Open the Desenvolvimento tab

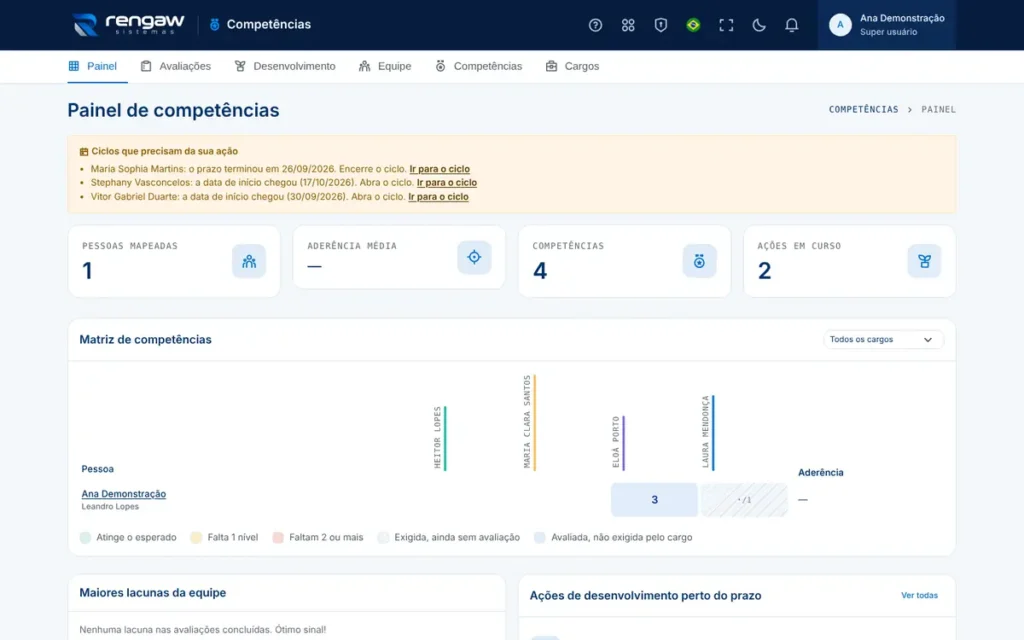pyautogui.click(x=285, y=66)
